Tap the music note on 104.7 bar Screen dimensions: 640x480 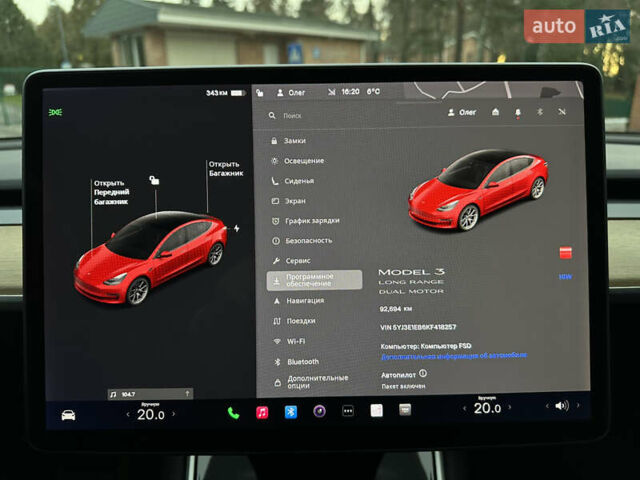click(113, 394)
